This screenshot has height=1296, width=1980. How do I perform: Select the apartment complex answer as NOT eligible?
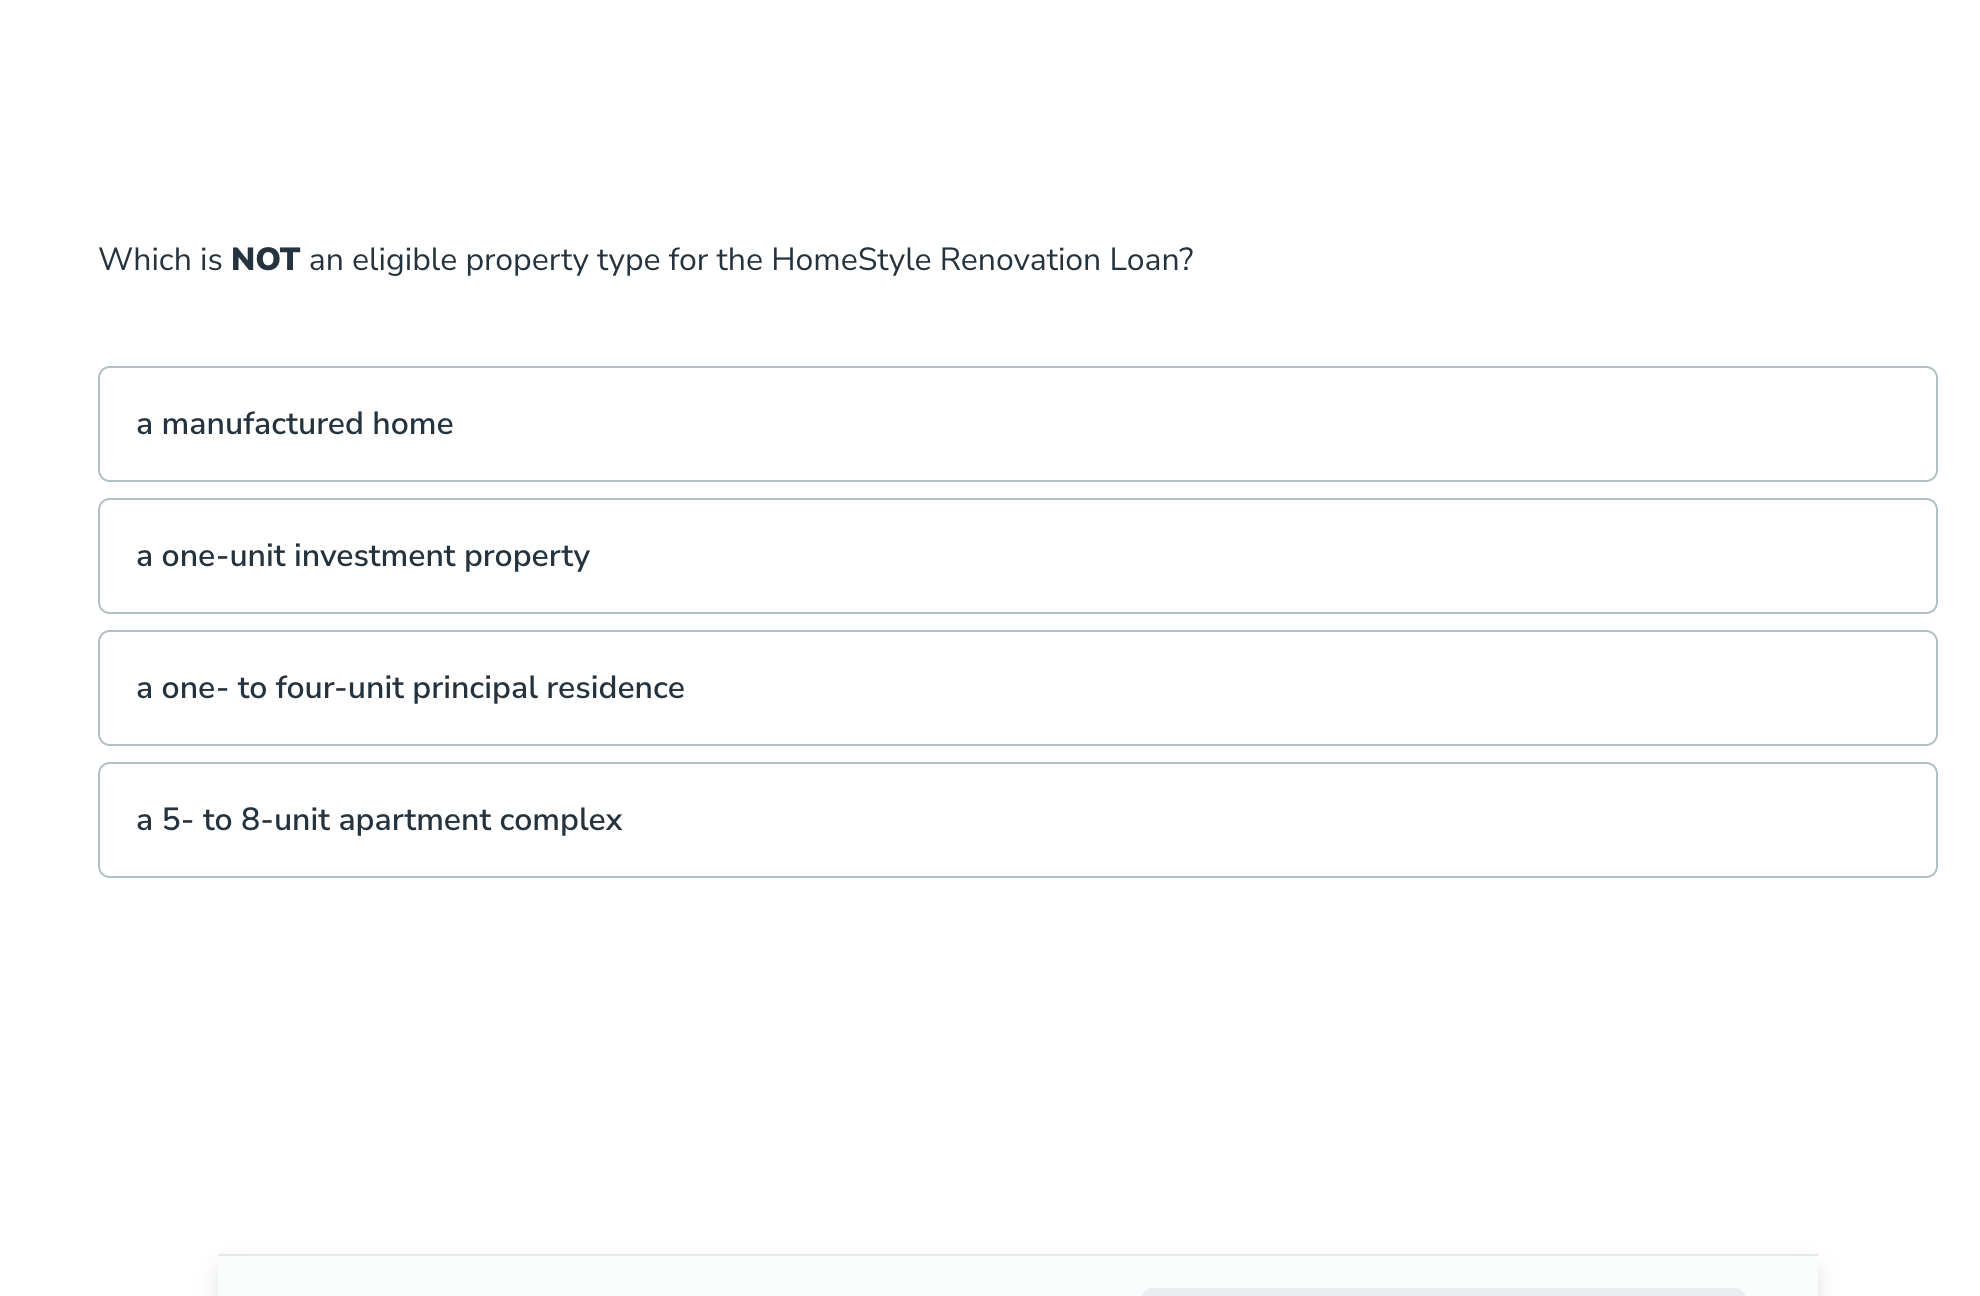point(1016,819)
